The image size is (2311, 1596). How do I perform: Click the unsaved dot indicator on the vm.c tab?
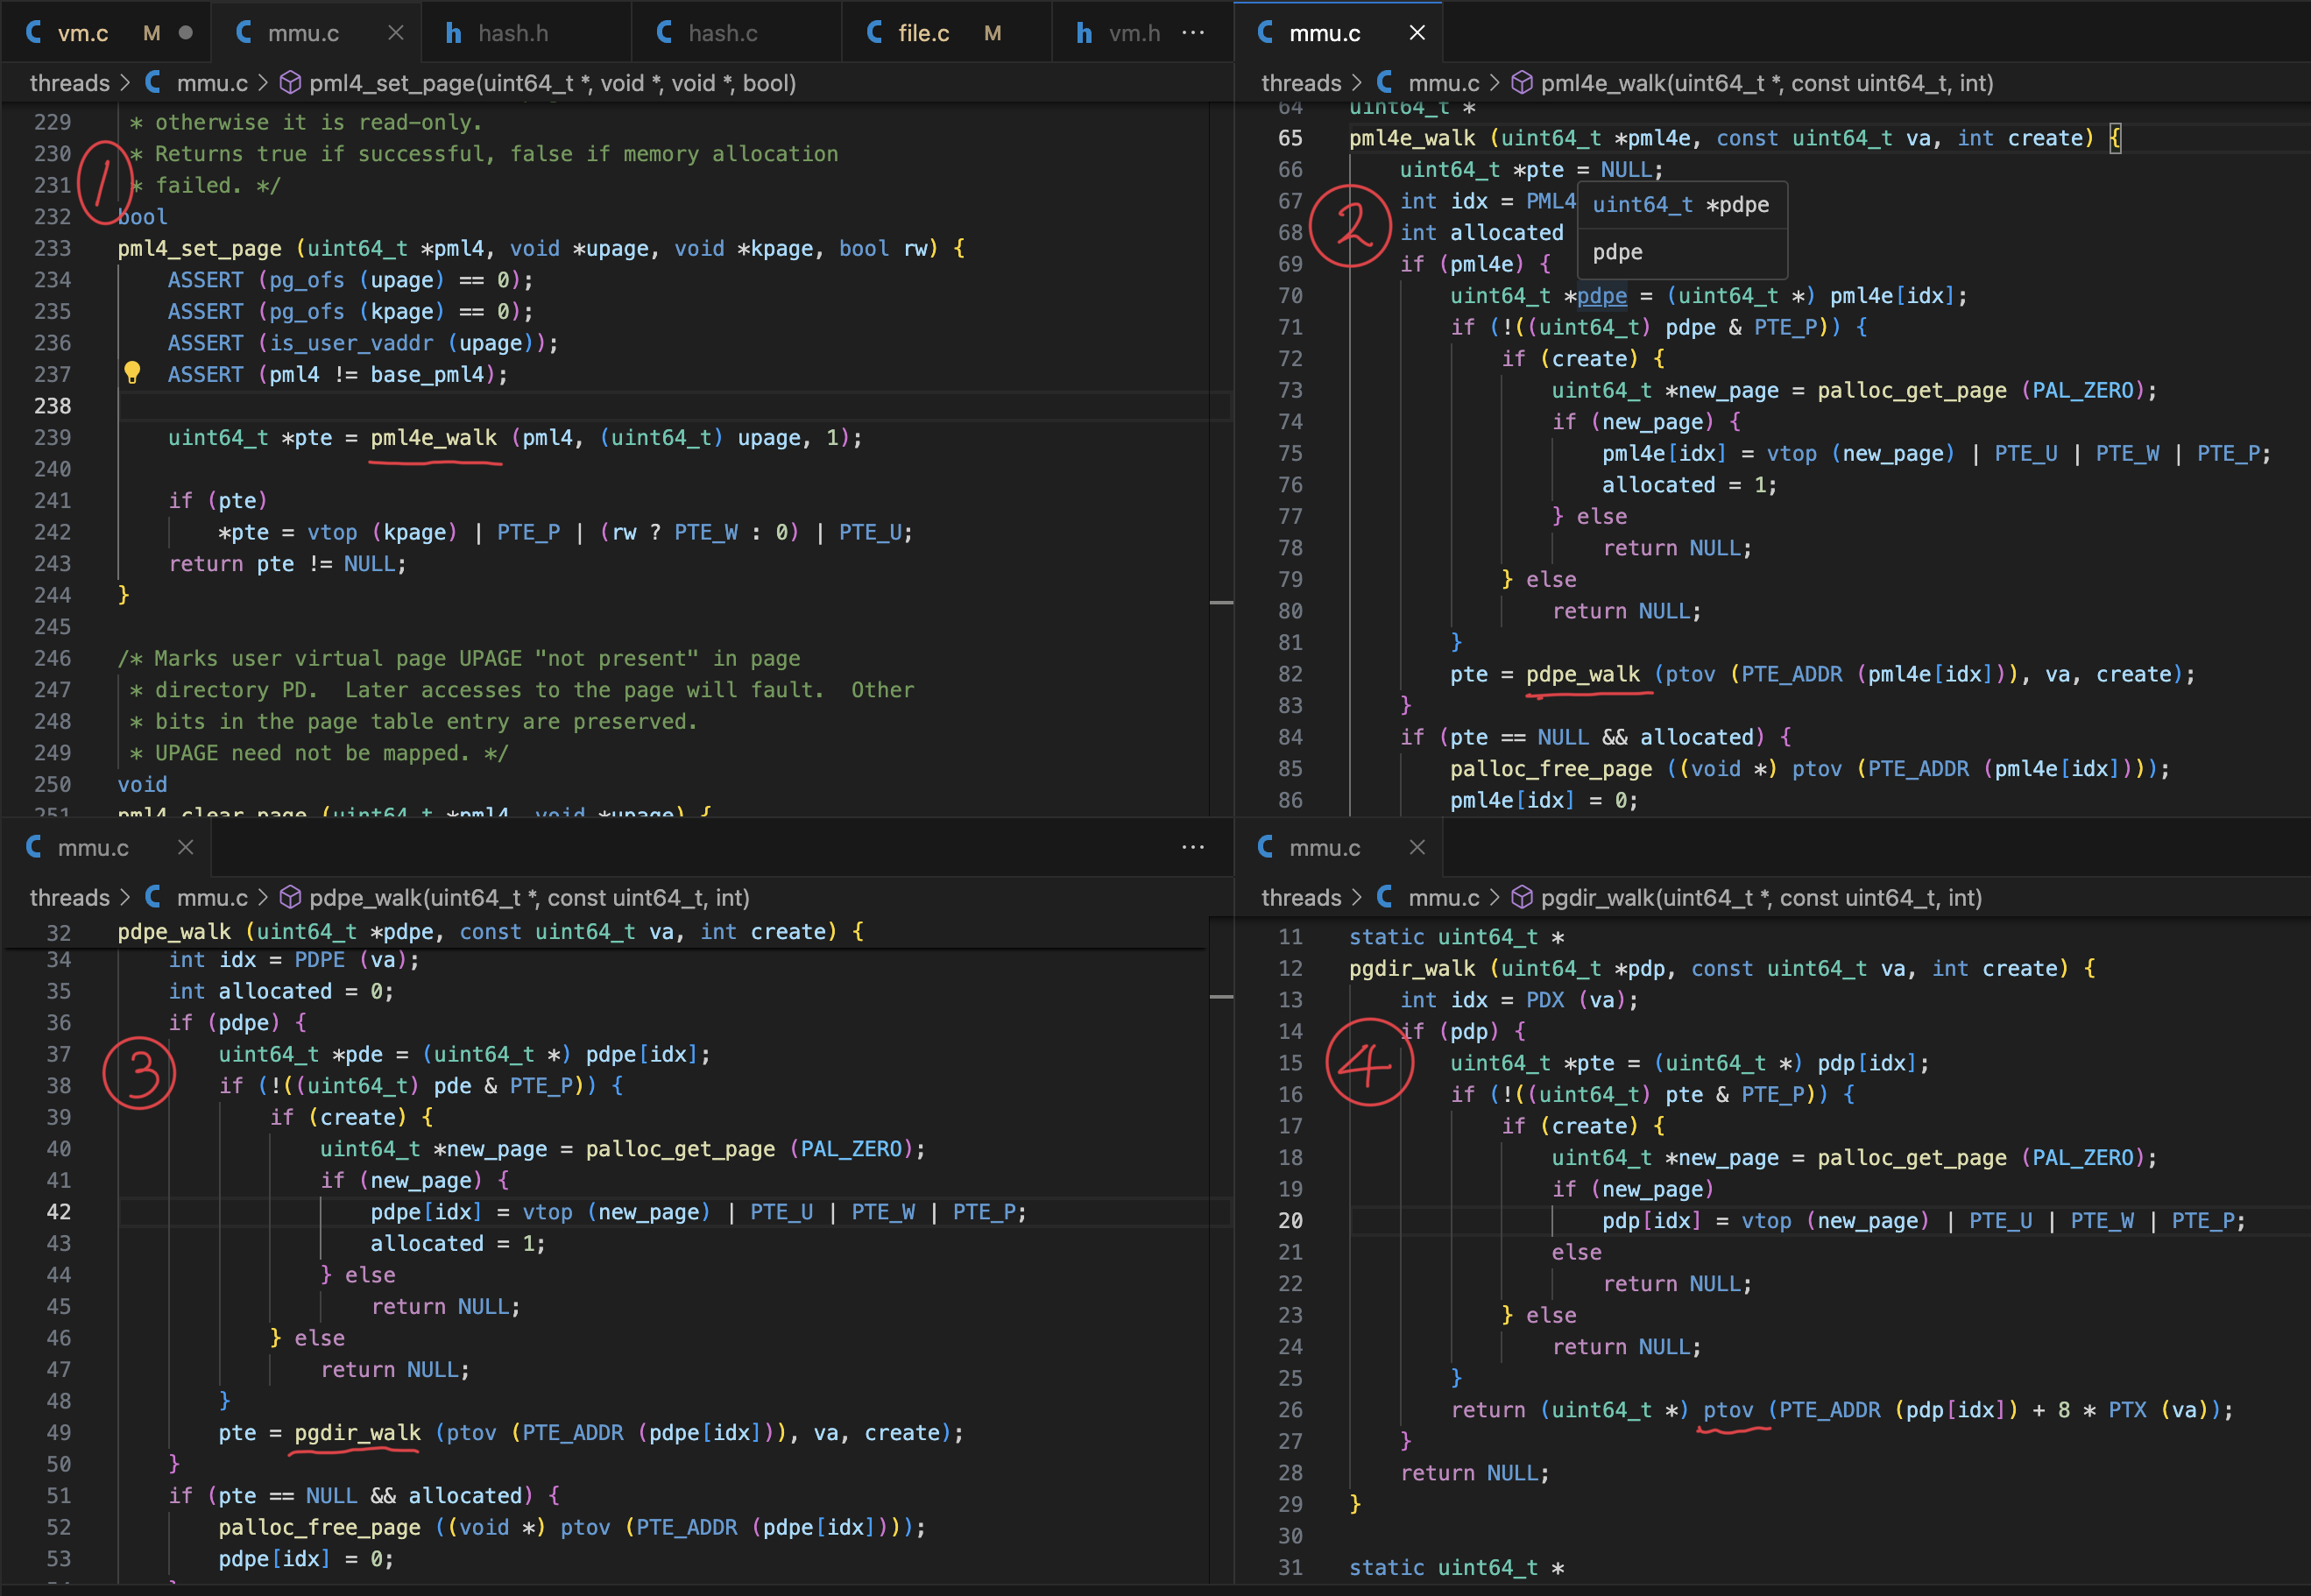[x=186, y=33]
